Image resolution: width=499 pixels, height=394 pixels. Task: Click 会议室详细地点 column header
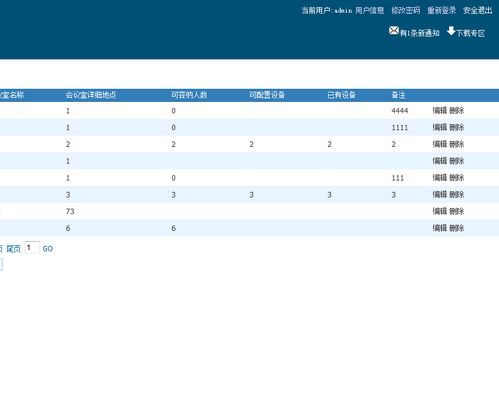(x=91, y=95)
